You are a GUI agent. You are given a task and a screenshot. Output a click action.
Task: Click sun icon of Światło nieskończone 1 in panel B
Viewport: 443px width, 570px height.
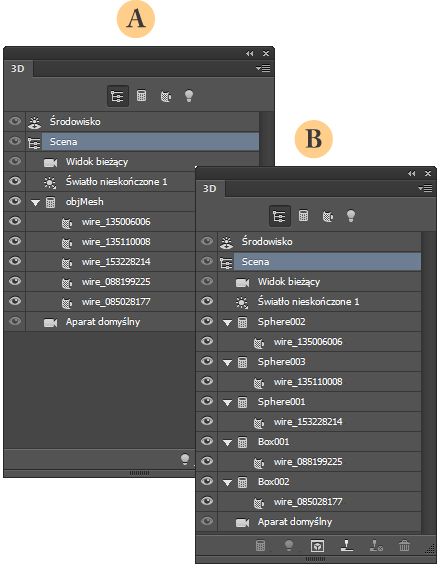point(242,302)
